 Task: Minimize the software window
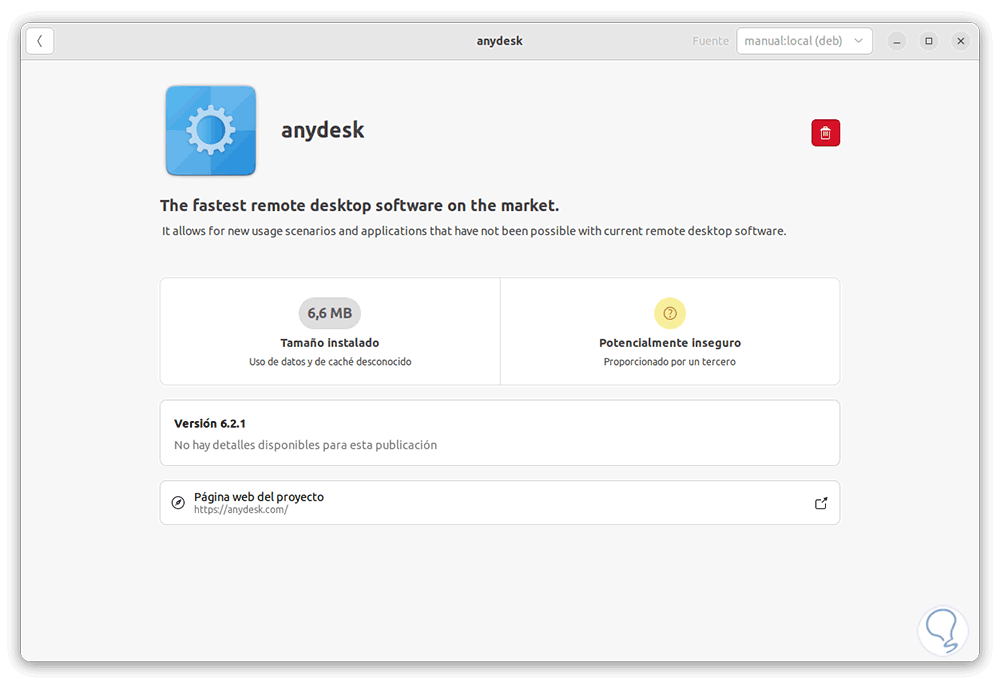point(897,41)
